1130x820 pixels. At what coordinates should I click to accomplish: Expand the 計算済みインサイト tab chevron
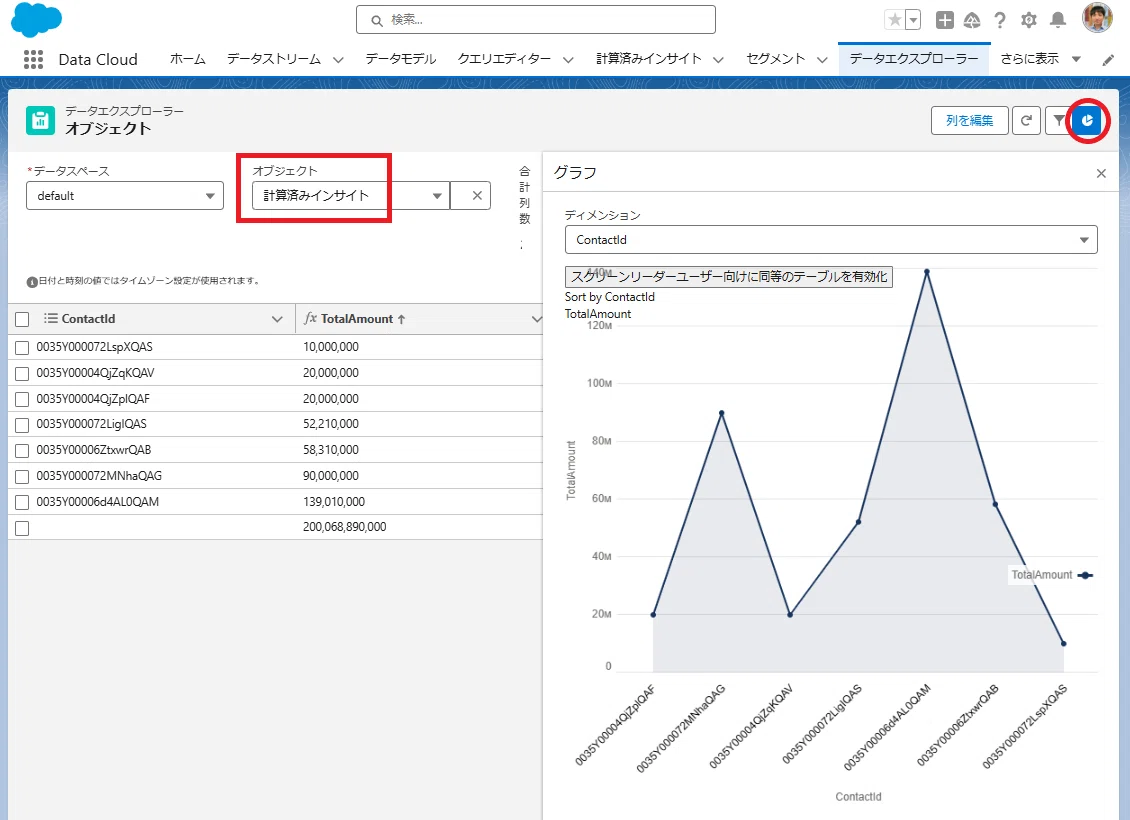coord(719,60)
